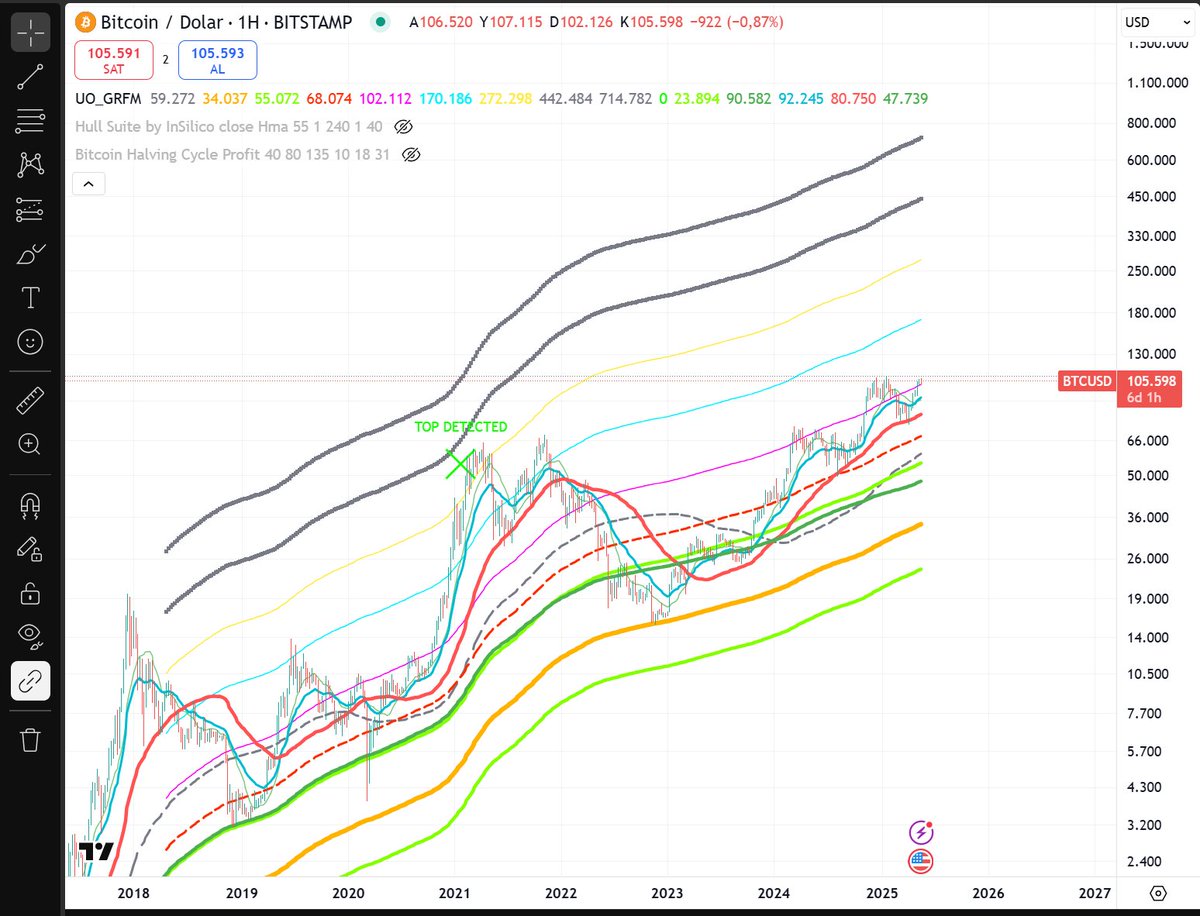Click the trash remove drawings icon

[x=31, y=739]
